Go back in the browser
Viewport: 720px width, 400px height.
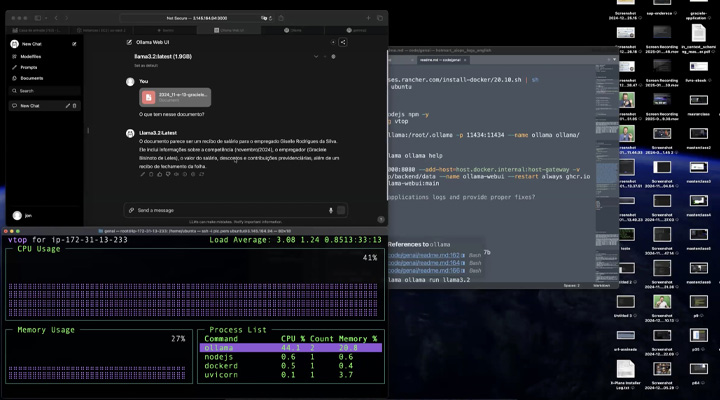56,18
